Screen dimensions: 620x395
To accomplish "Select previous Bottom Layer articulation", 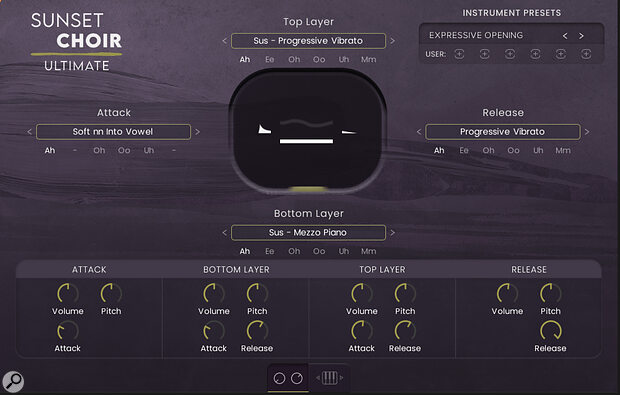I will coord(225,232).
